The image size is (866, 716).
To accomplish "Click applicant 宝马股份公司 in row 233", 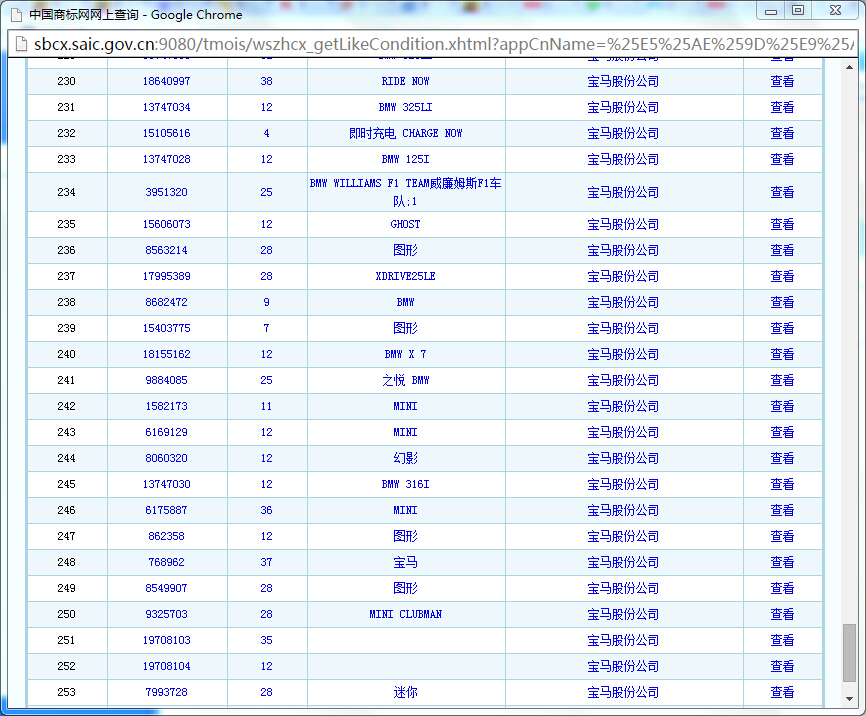I will pyautogui.click(x=623, y=159).
